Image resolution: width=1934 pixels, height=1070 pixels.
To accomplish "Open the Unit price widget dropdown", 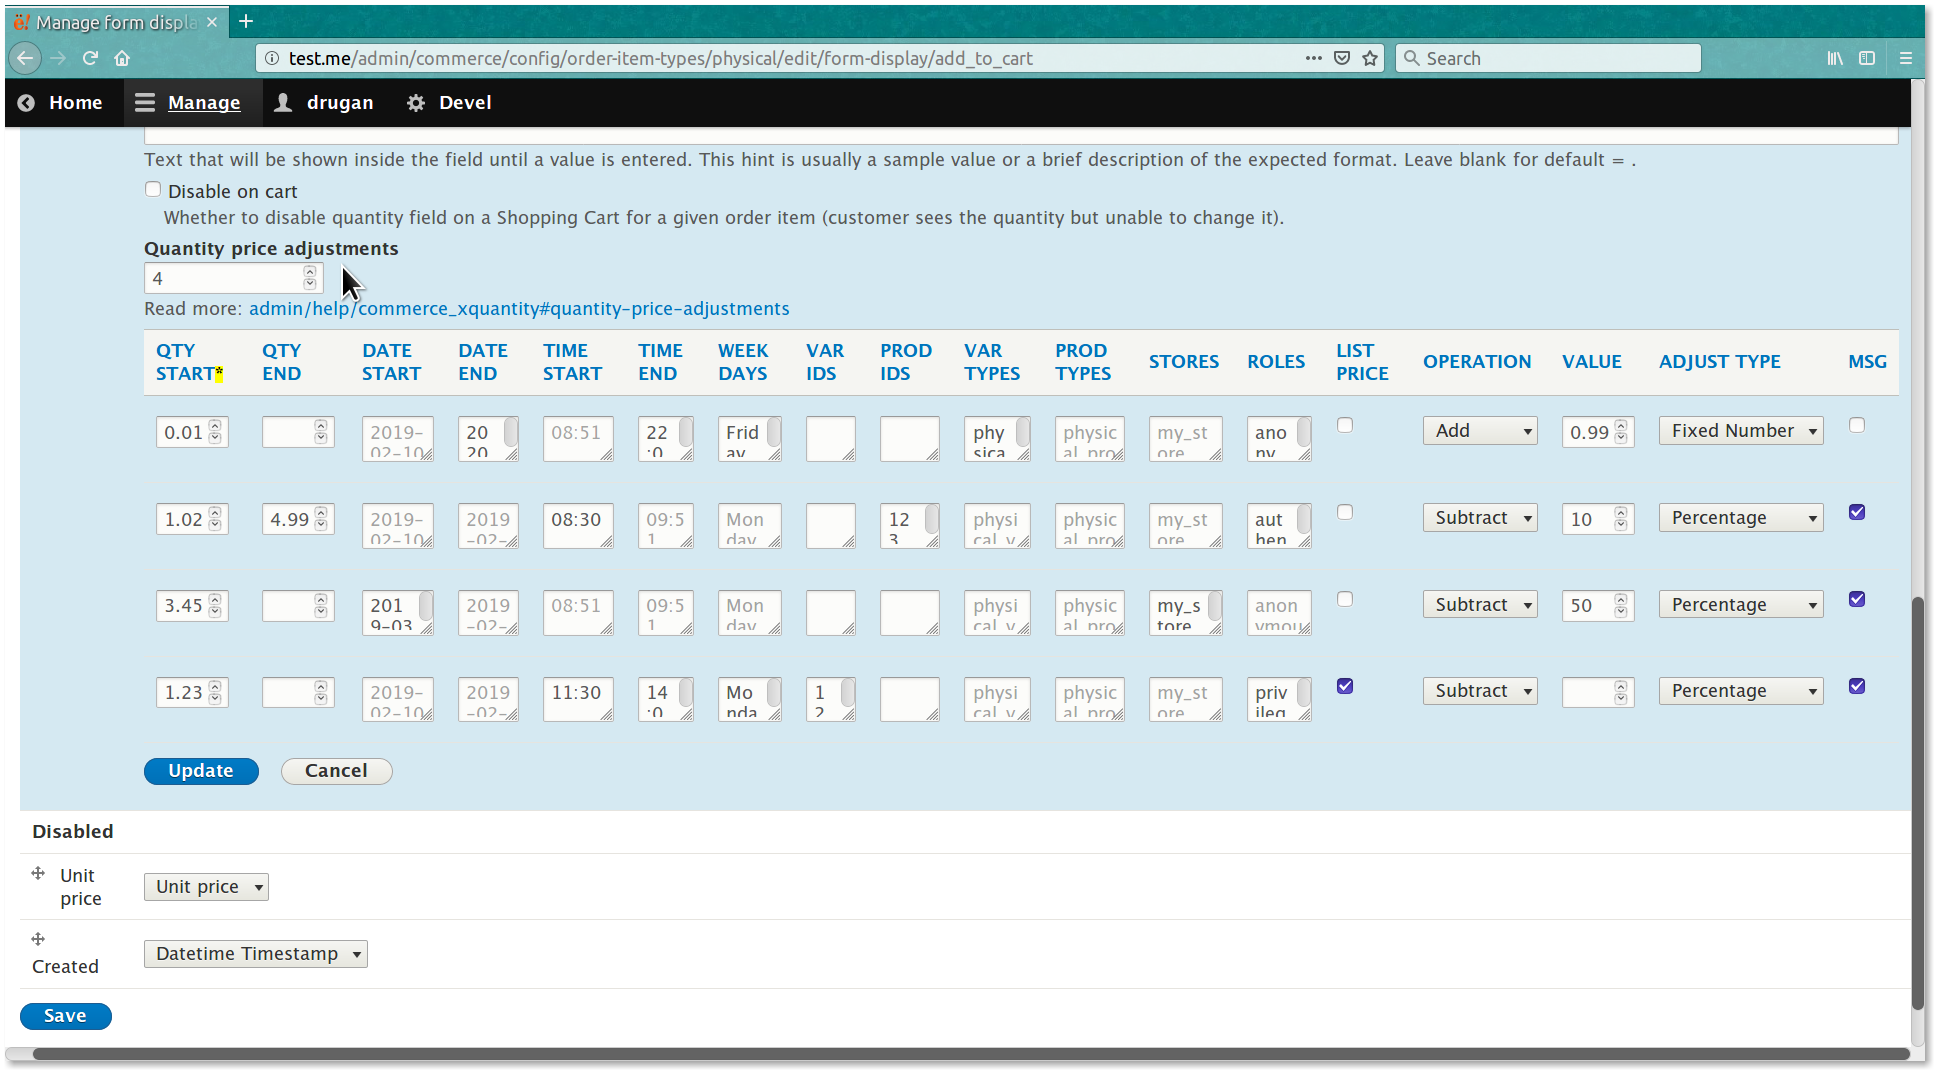I will coord(206,887).
